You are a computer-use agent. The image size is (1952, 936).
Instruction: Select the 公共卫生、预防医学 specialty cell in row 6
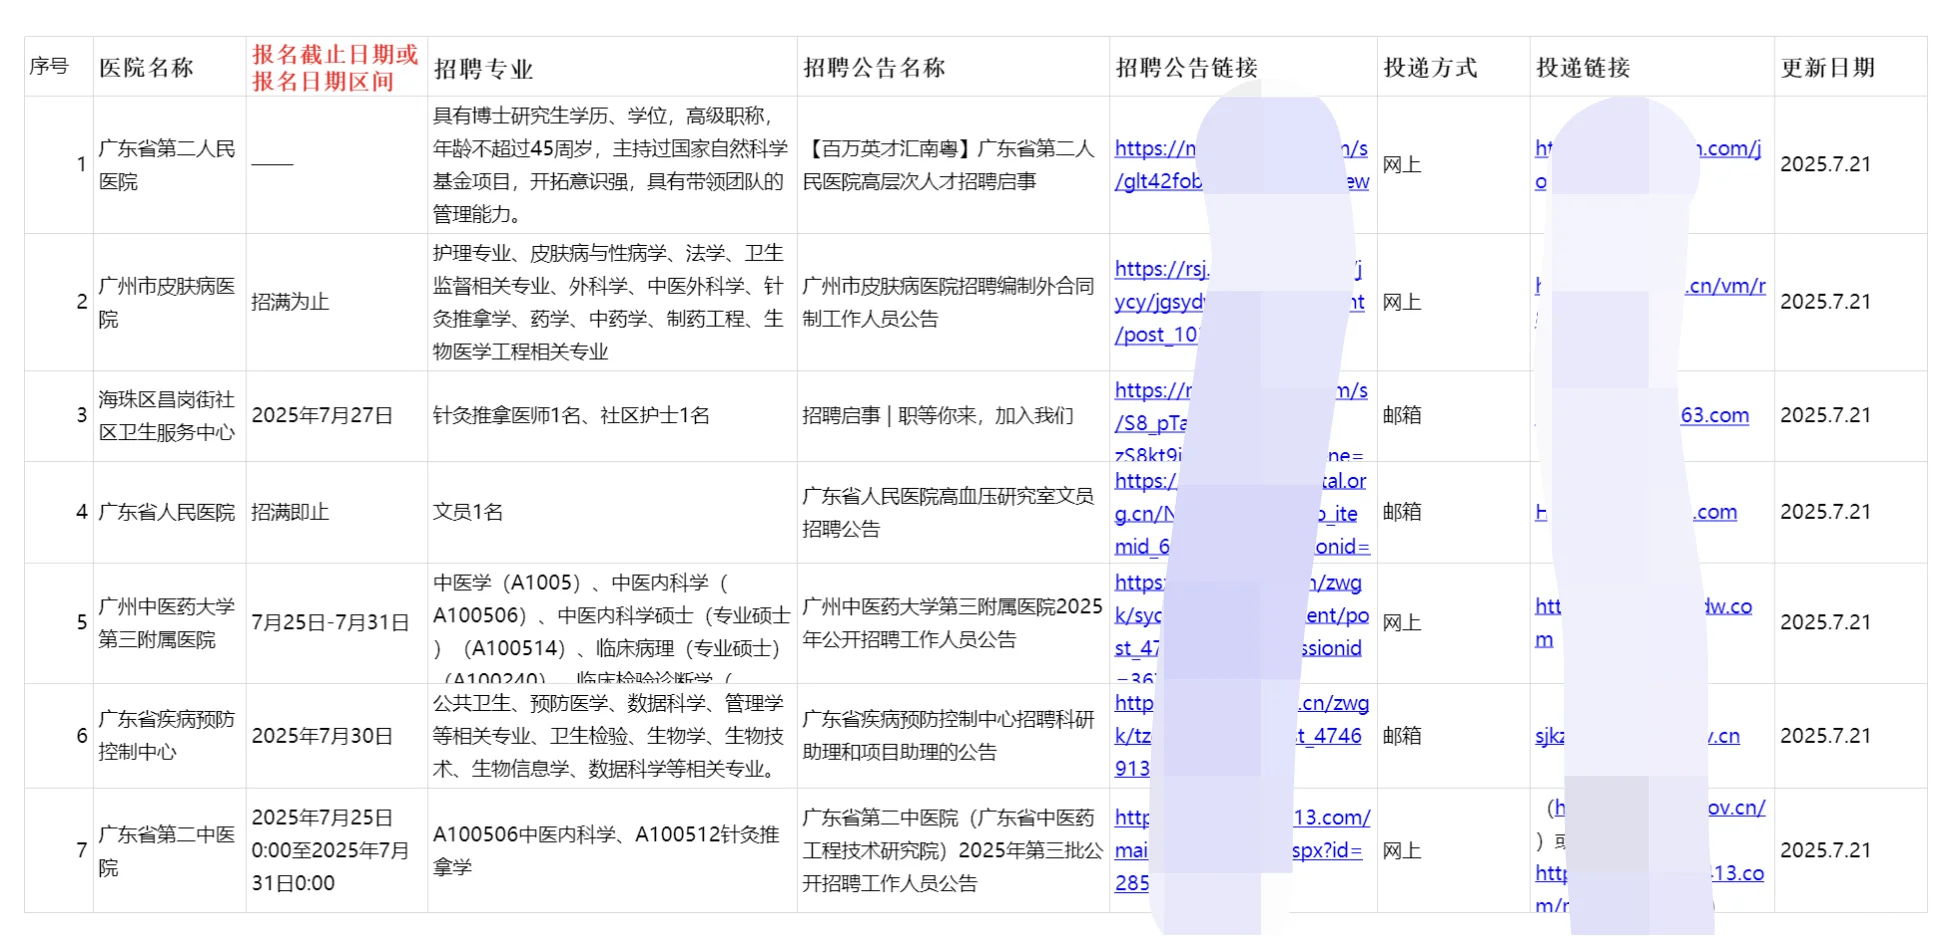click(x=612, y=736)
